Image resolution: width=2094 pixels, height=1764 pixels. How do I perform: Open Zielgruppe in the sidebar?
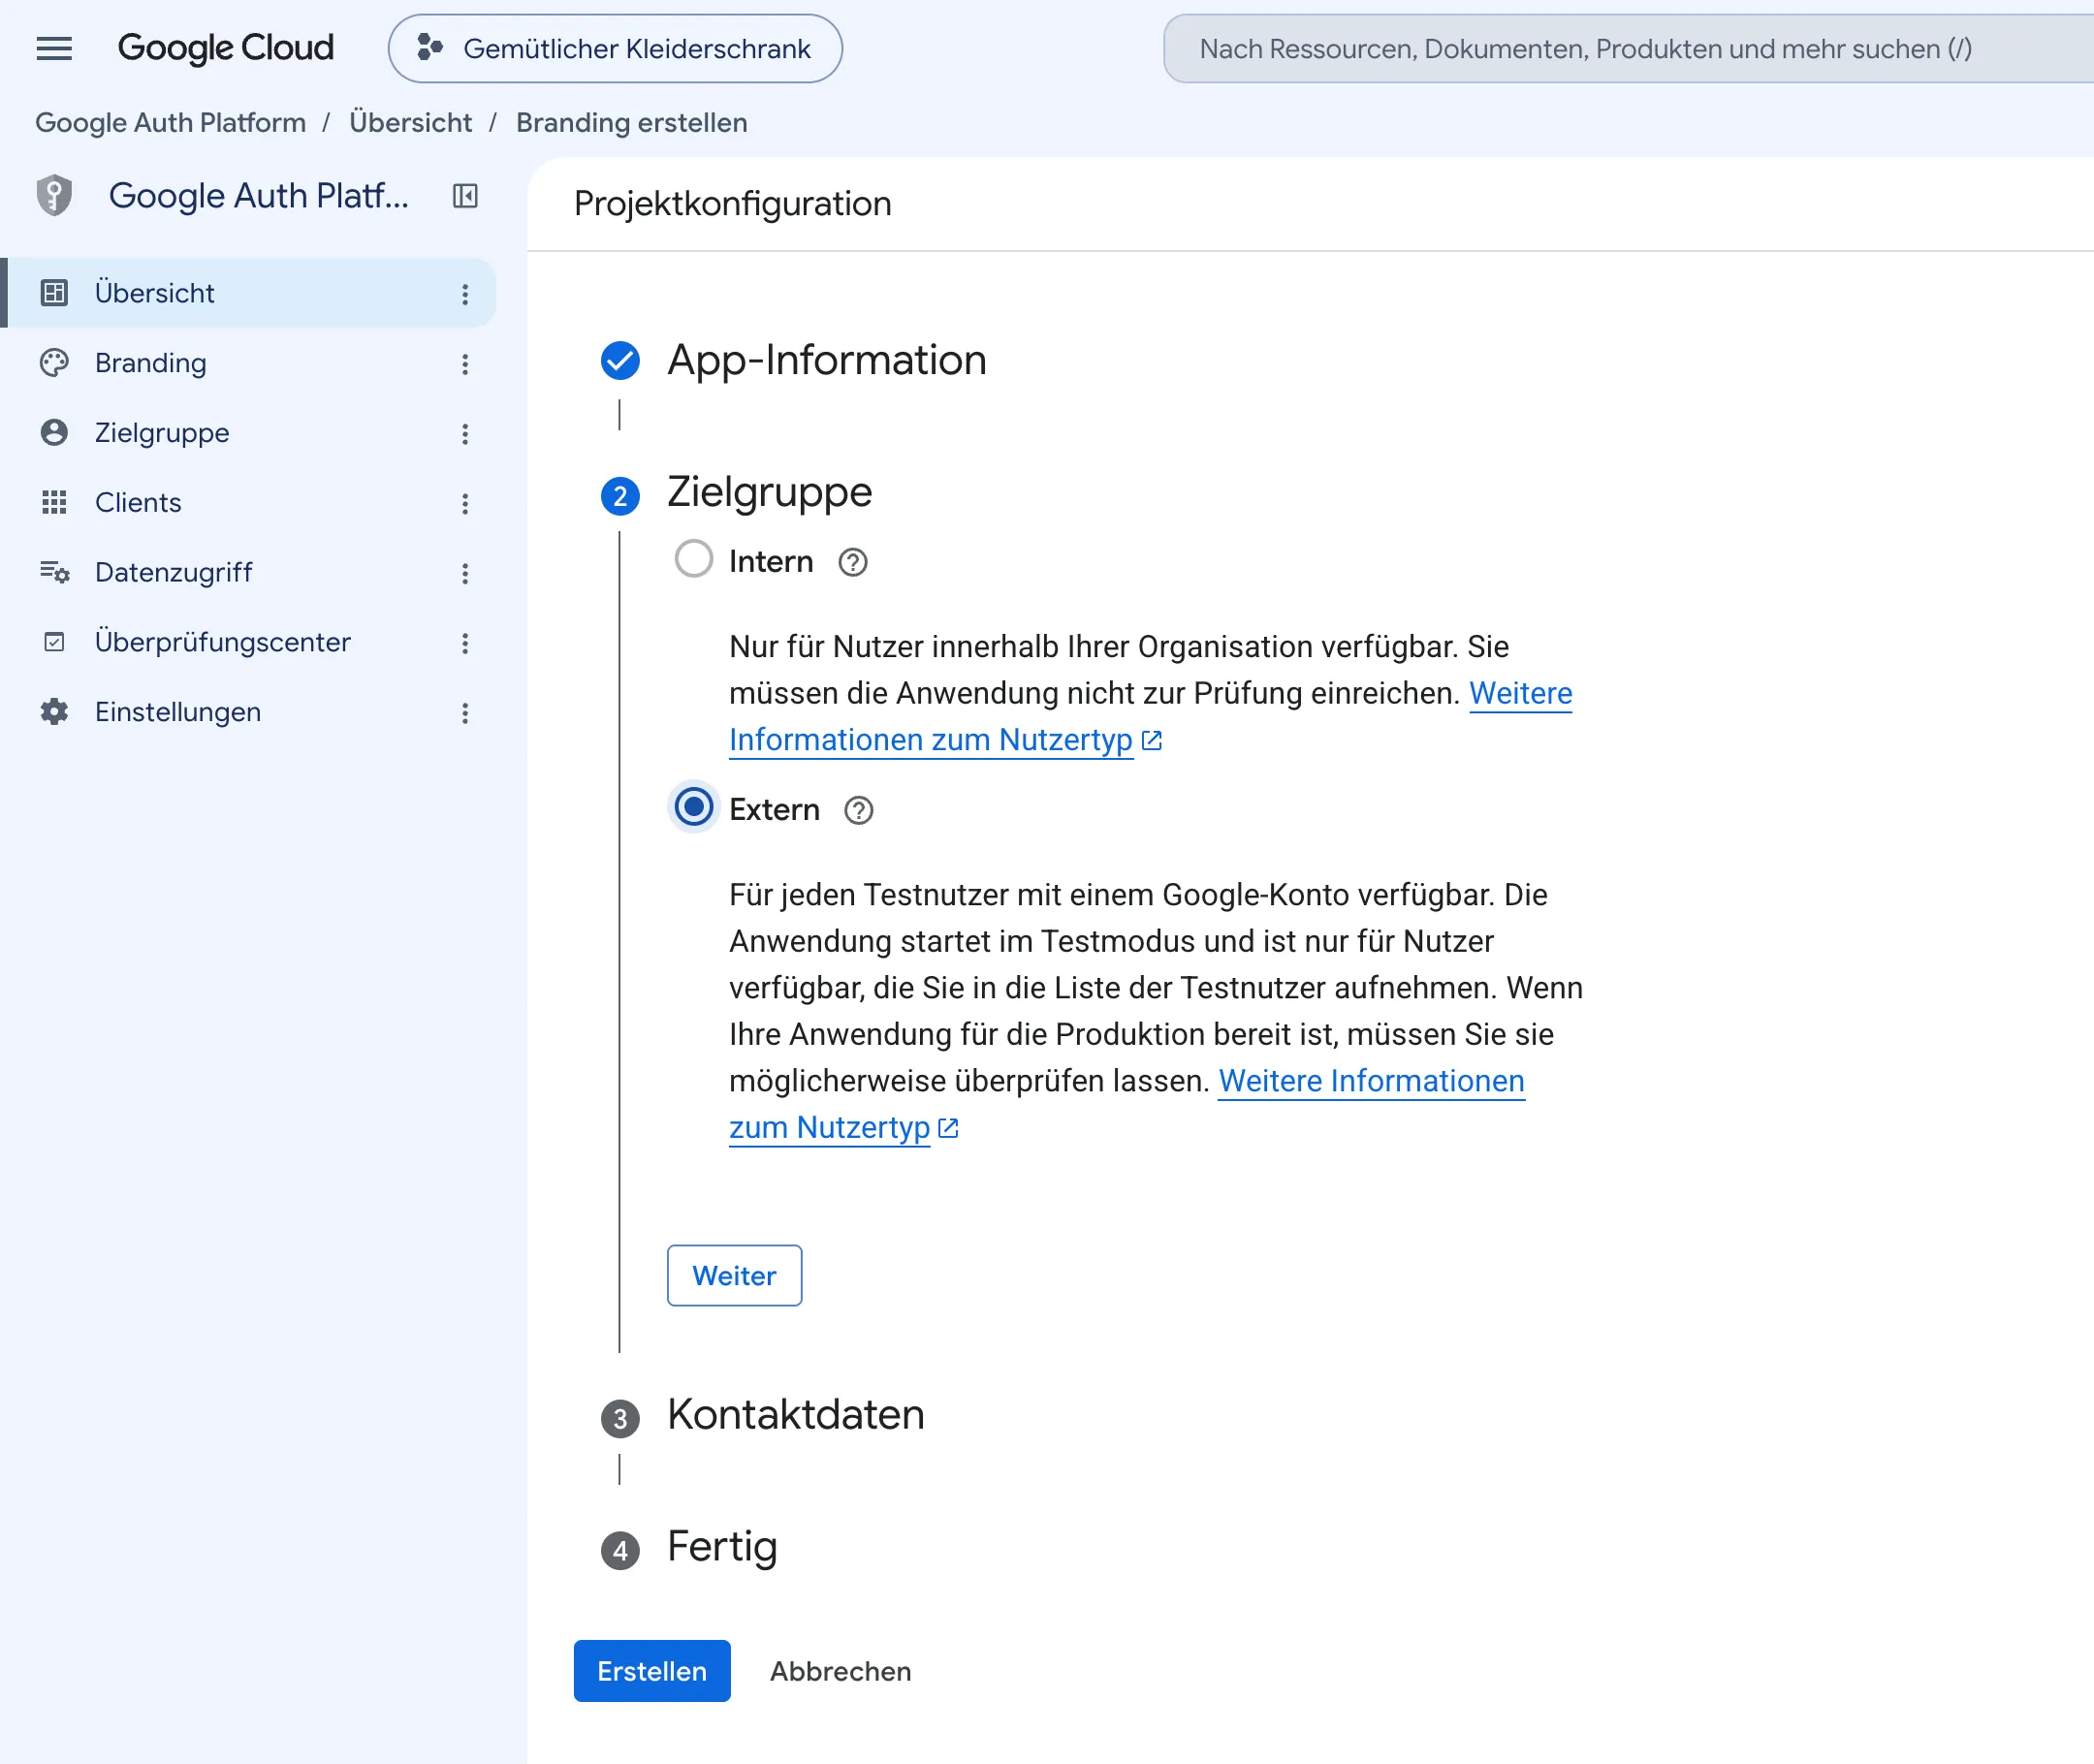(x=250, y=433)
